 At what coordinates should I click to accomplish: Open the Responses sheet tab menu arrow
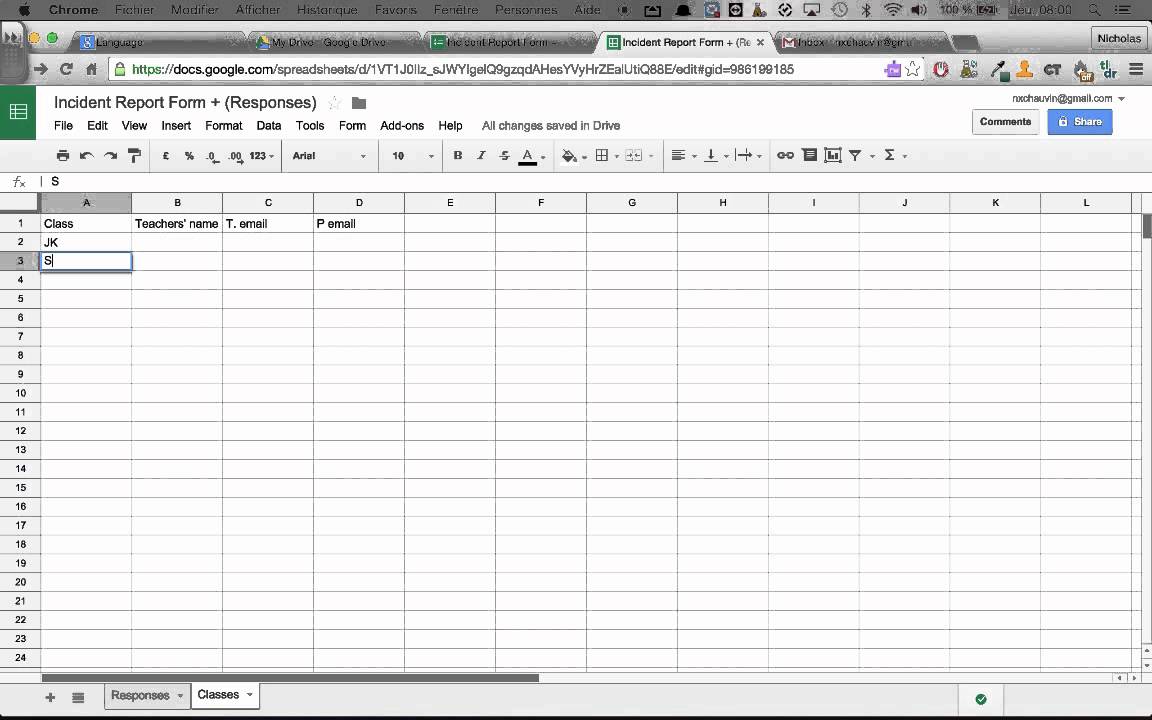tap(180, 695)
